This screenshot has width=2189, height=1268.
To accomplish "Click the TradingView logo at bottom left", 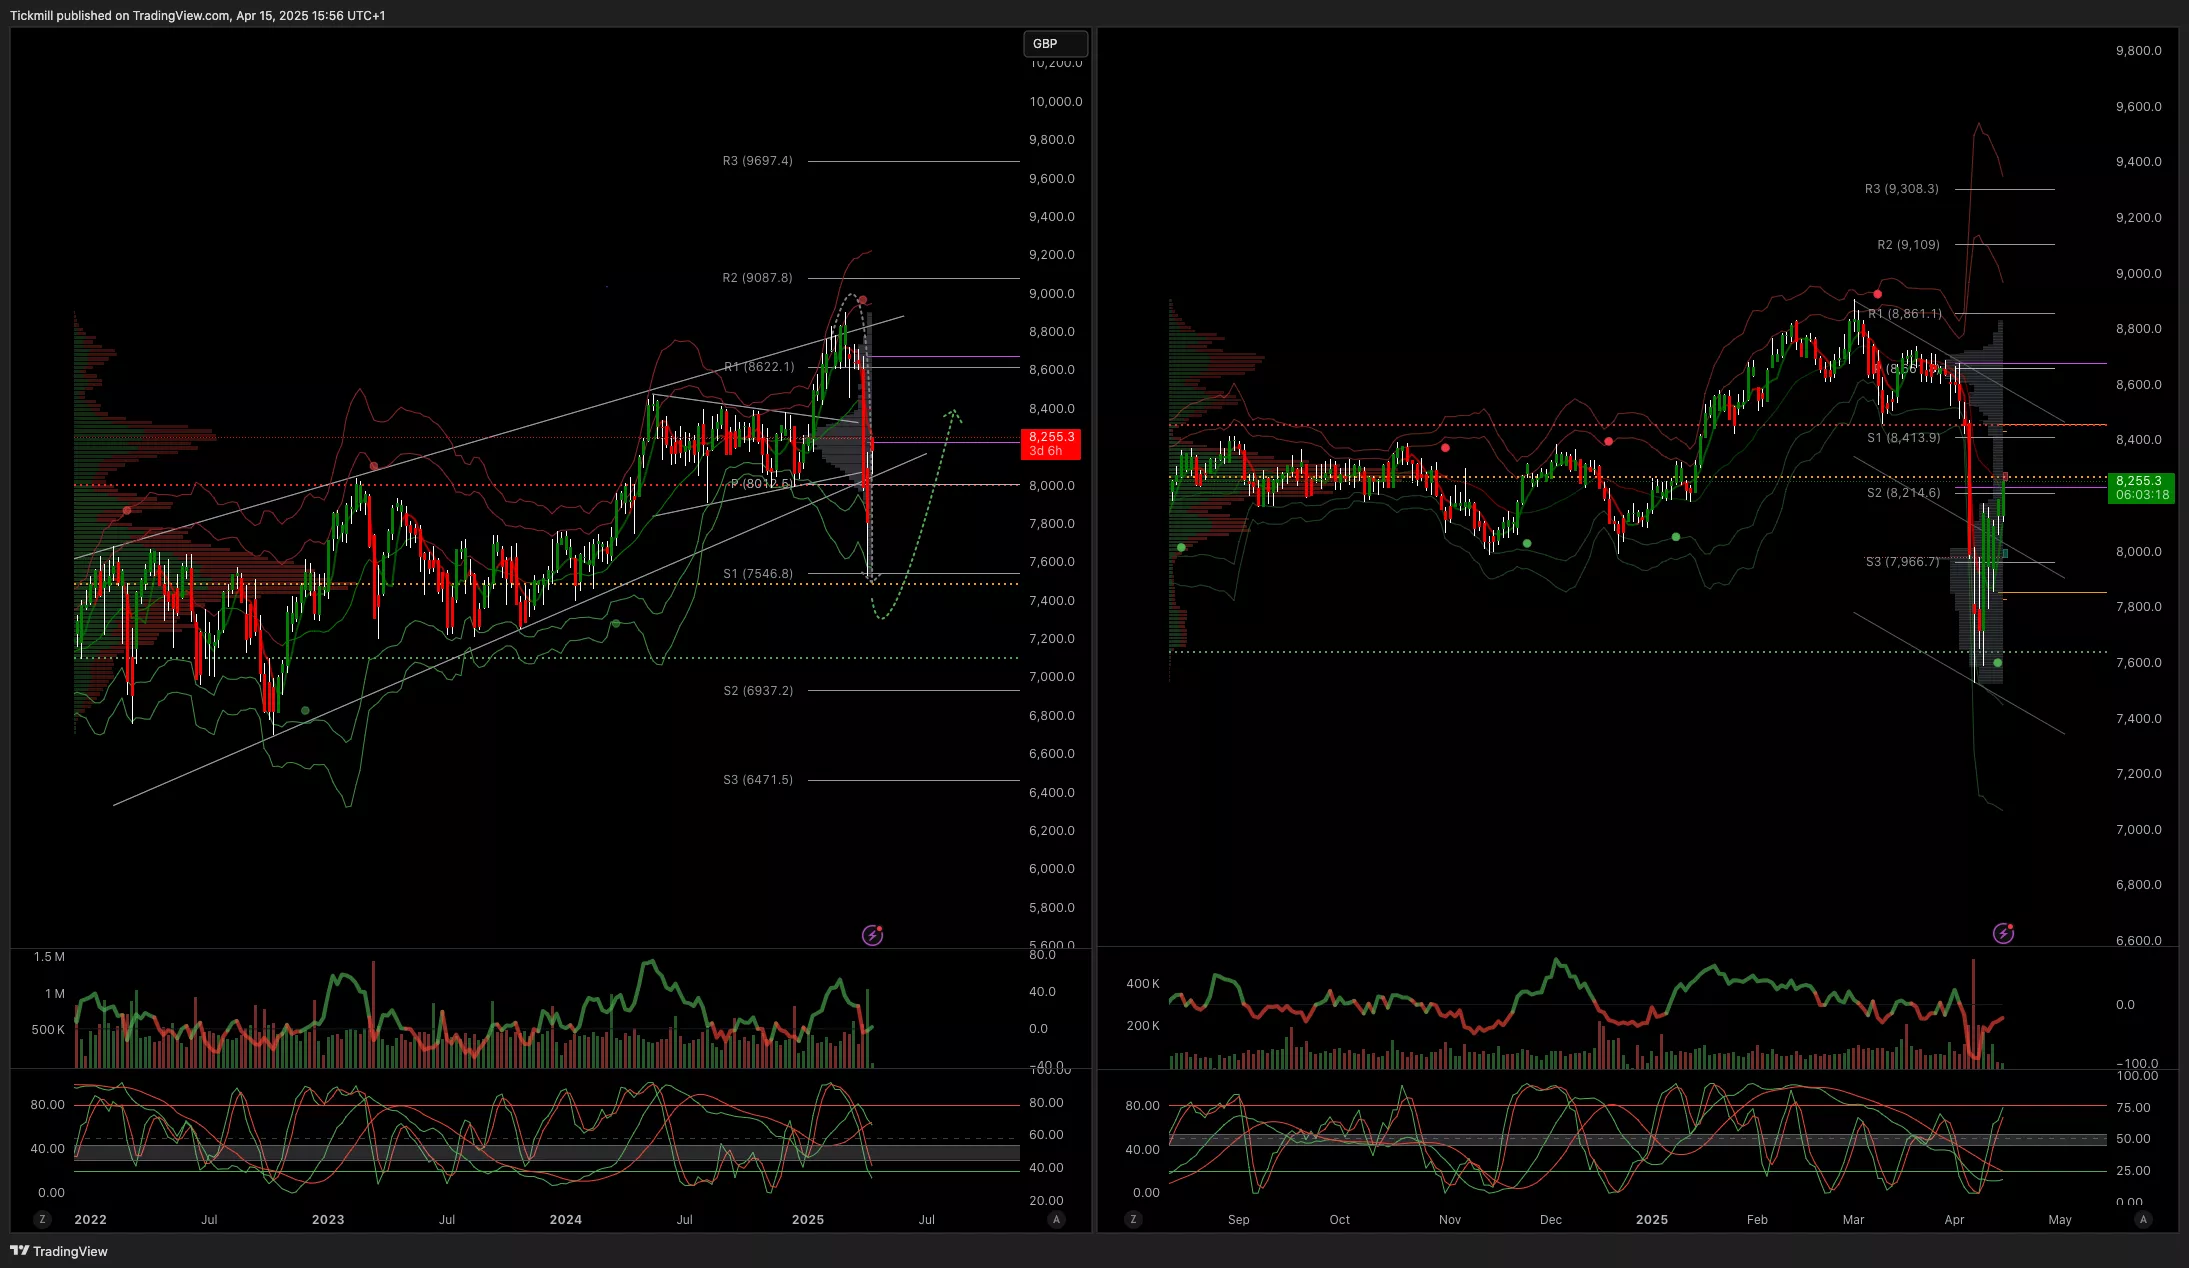I will coord(59,1251).
